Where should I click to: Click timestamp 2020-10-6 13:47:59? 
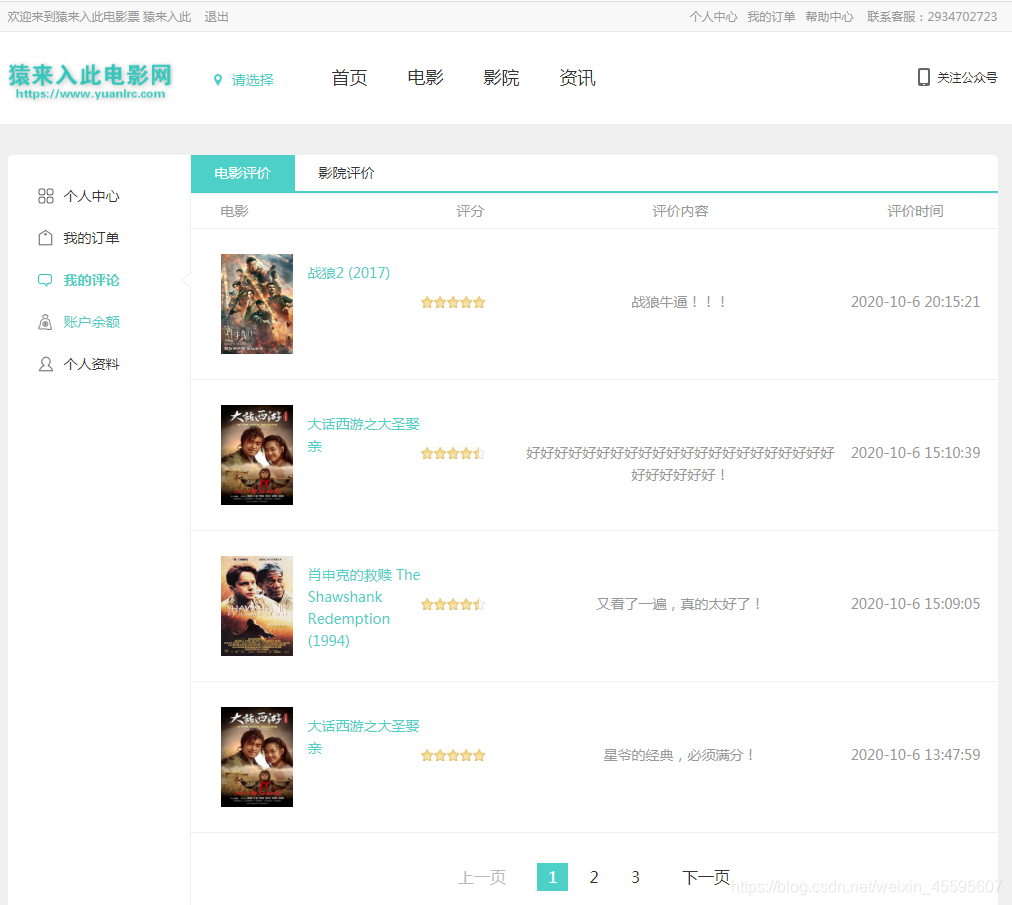click(915, 755)
